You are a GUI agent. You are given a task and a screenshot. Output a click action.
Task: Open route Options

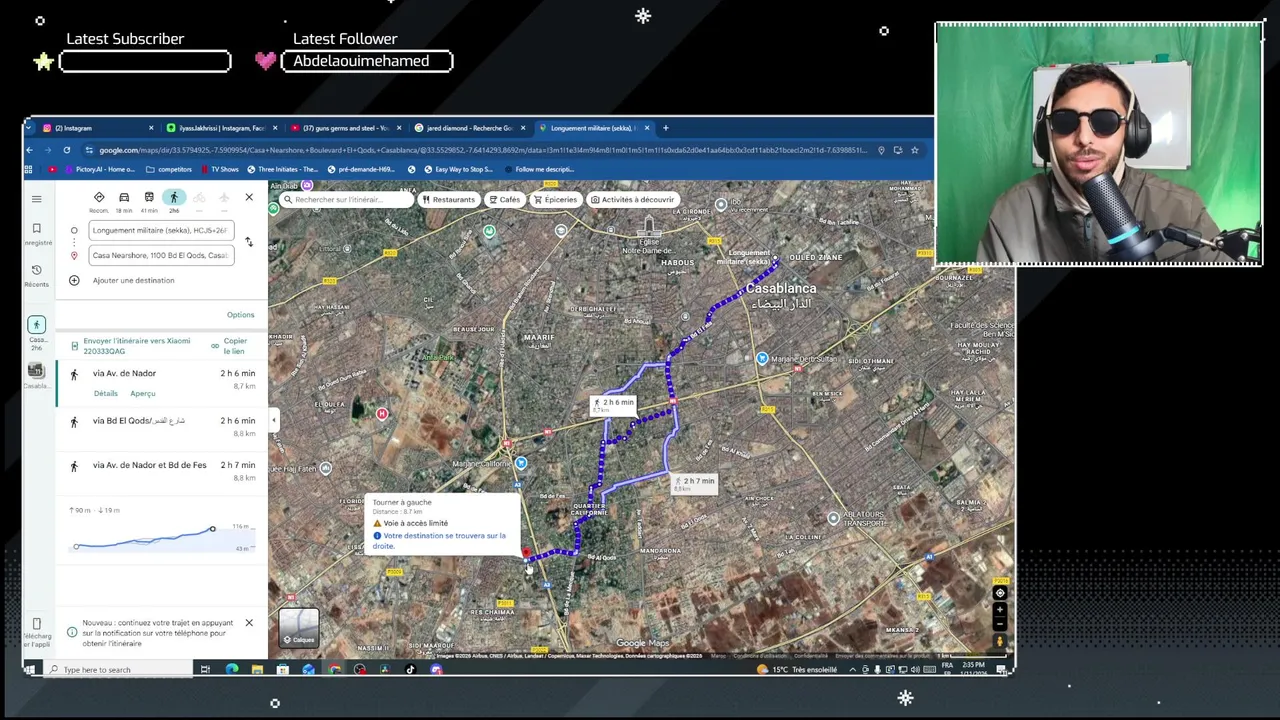pyautogui.click(x=240, y=315)
